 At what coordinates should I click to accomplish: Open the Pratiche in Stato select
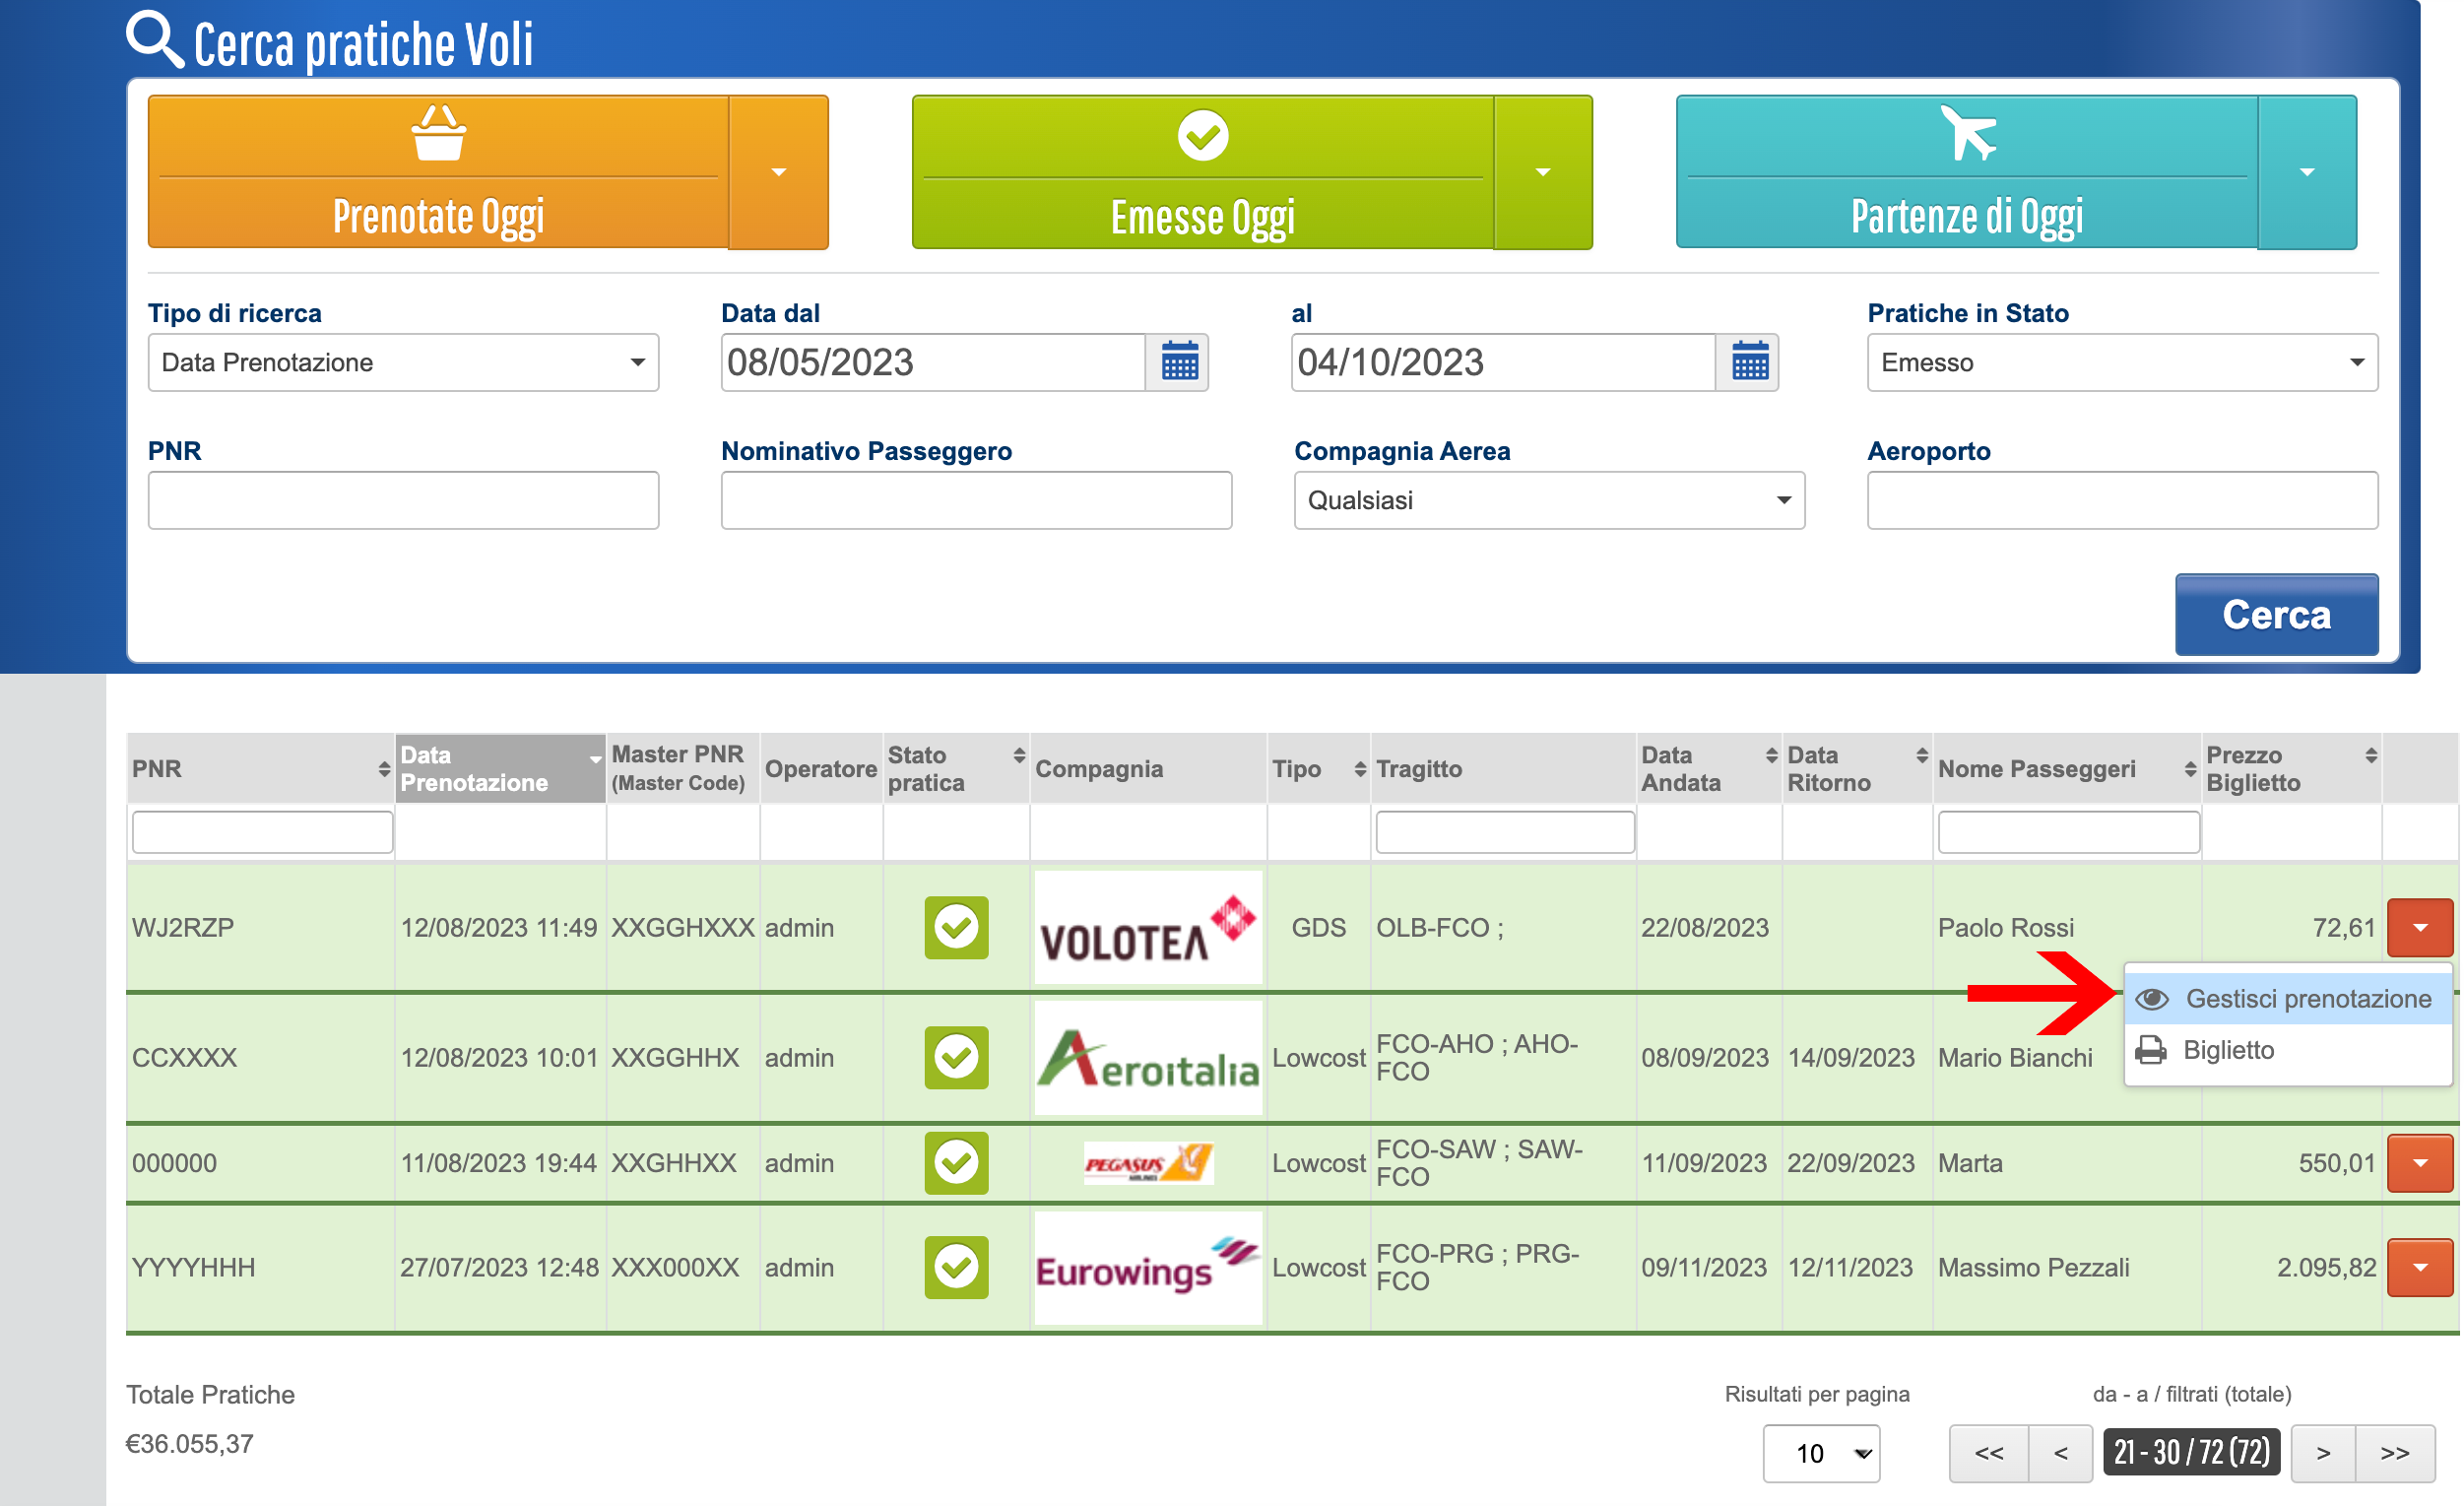[2121, 362]
